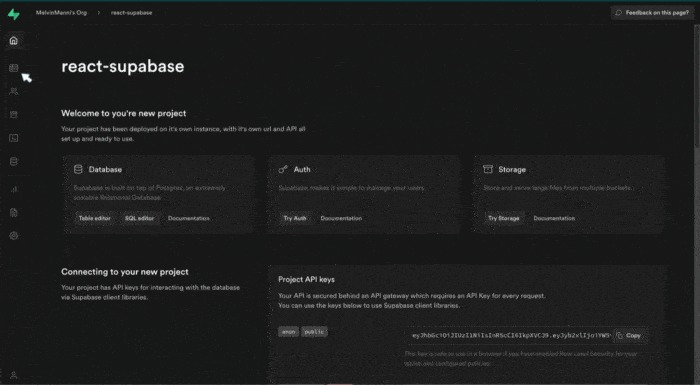The height and width of the screenshot is (385, 700).
Task: Open Documentation link in Database card
Action: pos(188,218)
